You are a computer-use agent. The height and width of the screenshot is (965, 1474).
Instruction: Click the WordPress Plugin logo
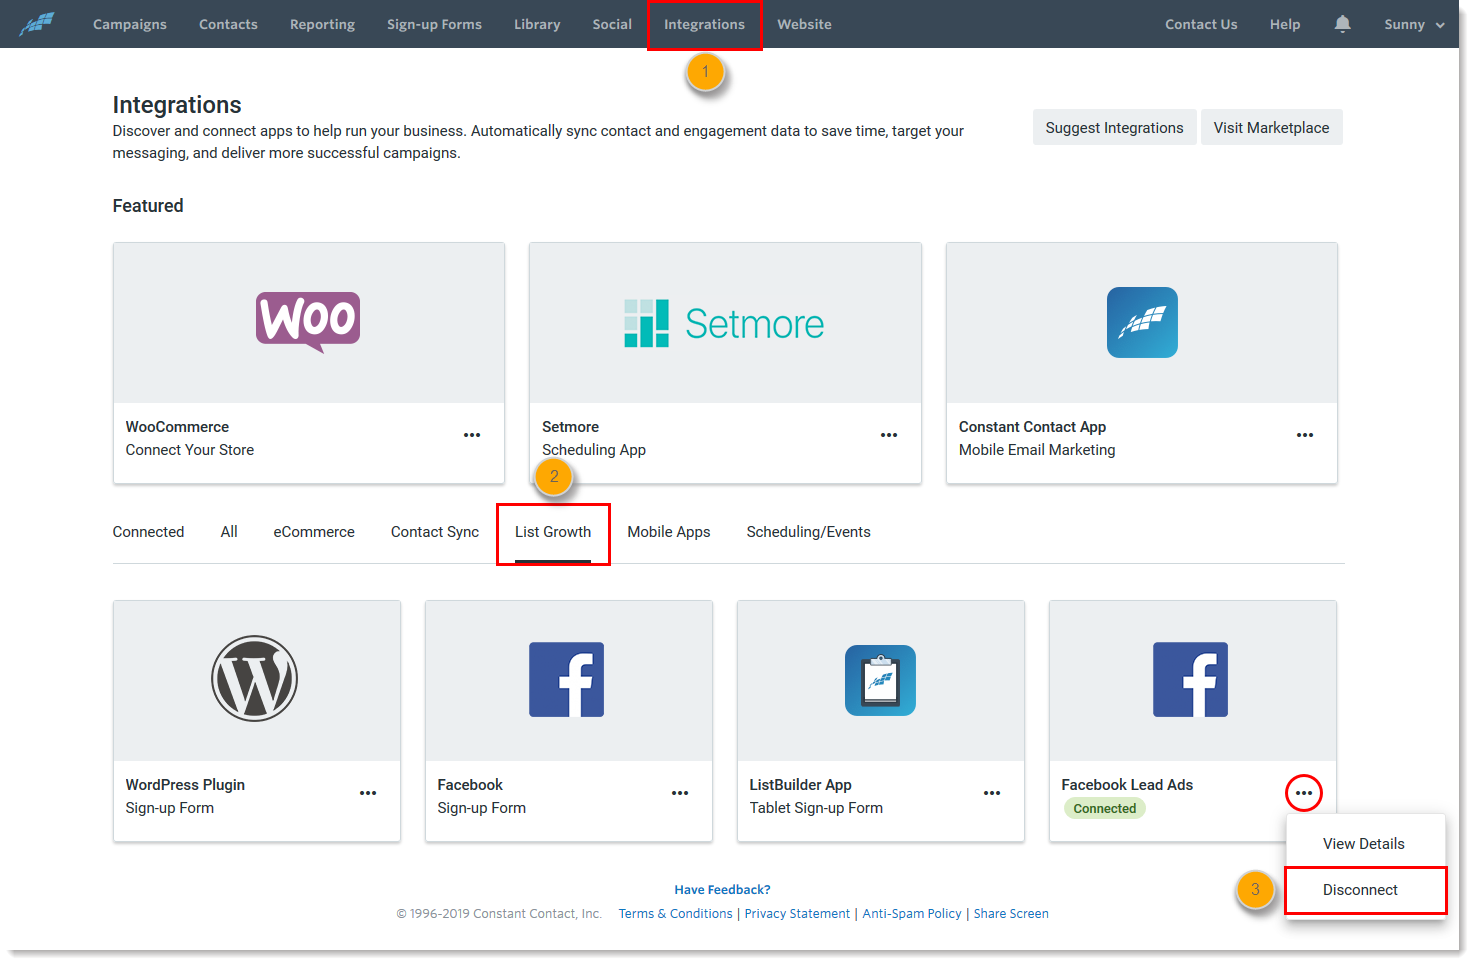pyautogui.click(x=255, y=679)
